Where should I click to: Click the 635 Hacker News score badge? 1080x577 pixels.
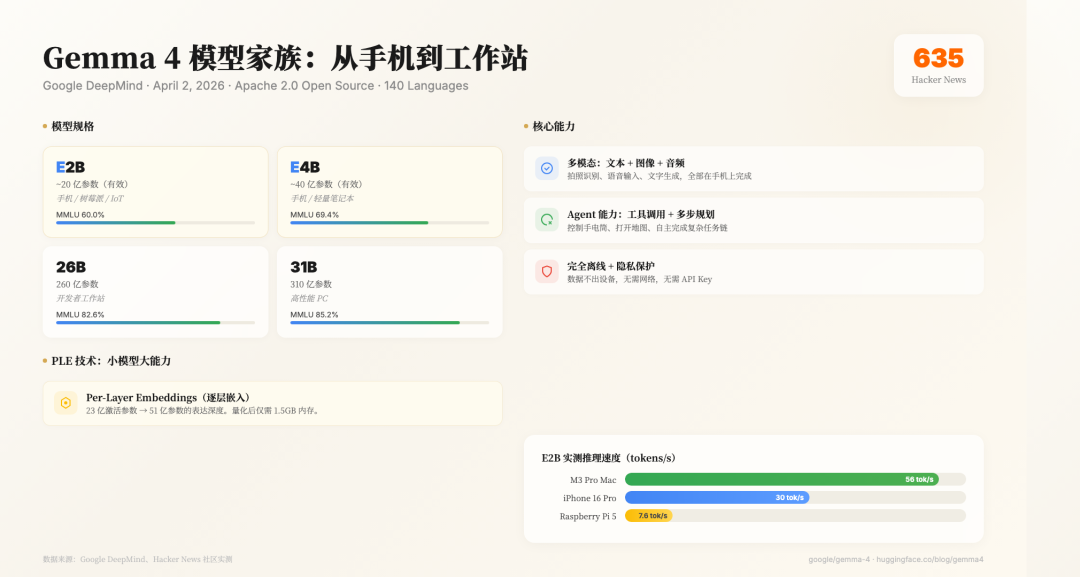tap(938, 65)
